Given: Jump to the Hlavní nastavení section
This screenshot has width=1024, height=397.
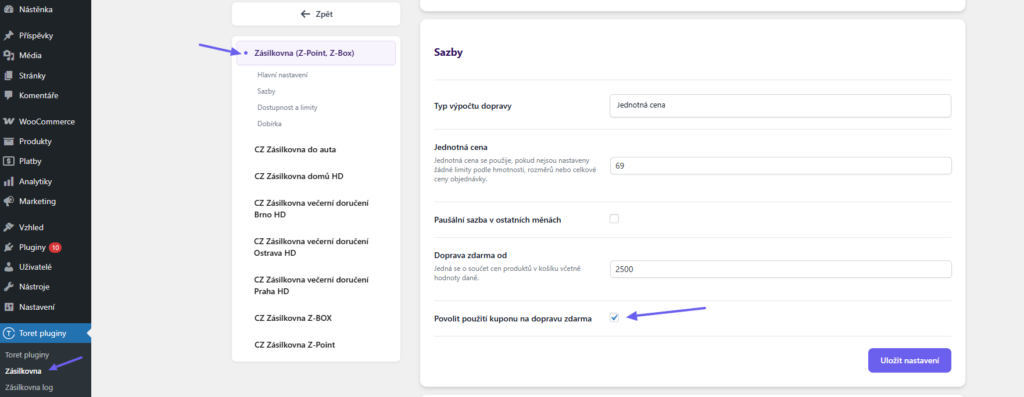Looking at the screenshot, I should [x=282, y=75].
